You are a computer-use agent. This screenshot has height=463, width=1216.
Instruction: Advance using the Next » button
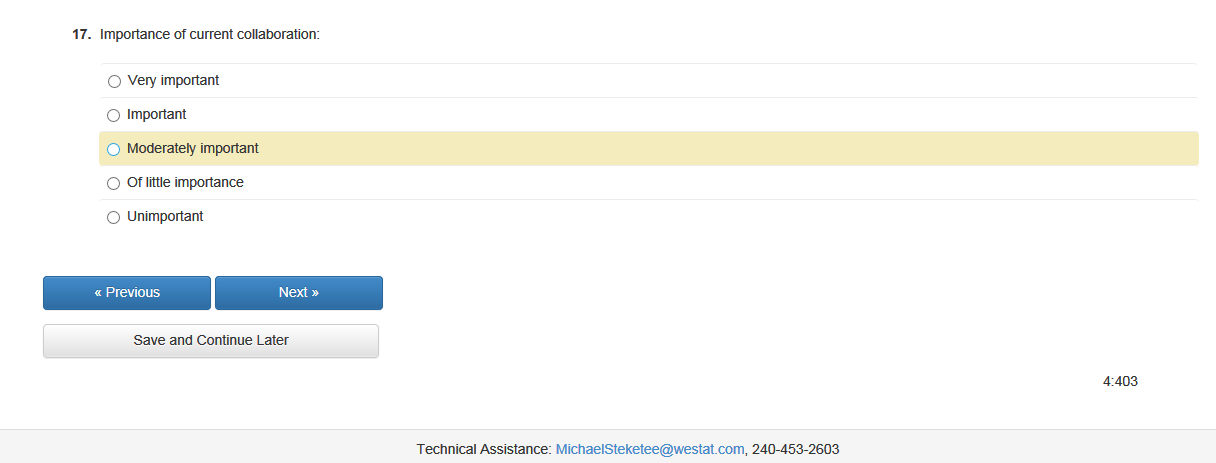(299, 293)
